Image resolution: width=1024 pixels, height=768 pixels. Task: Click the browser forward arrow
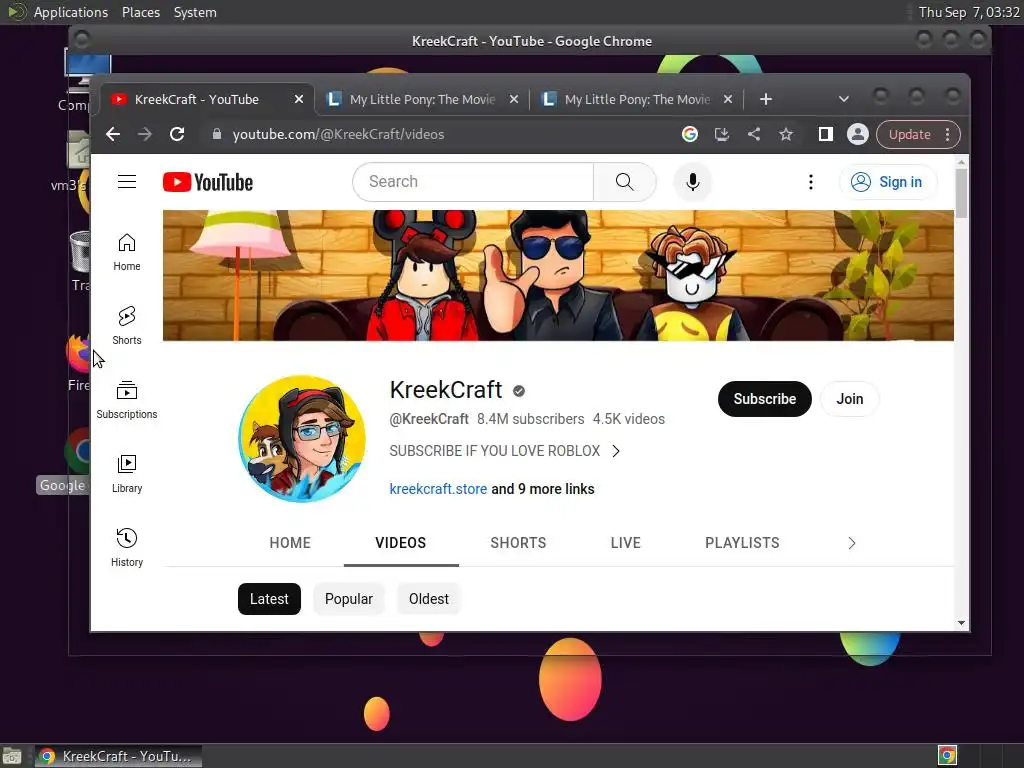click(x=145, y=134)
